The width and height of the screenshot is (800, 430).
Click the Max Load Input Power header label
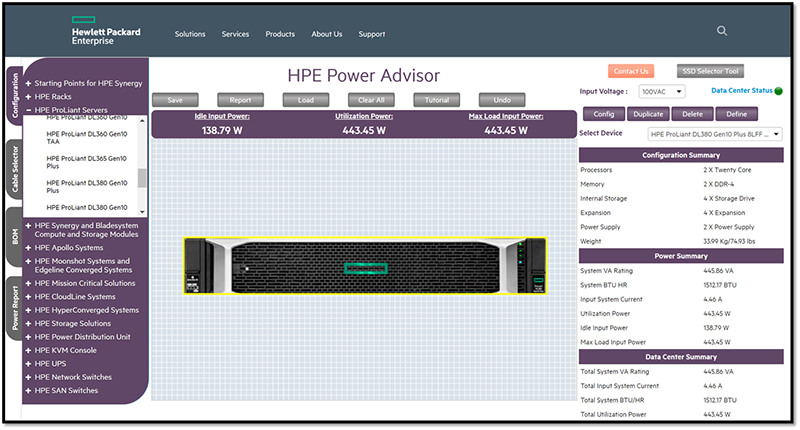(506, 116)
